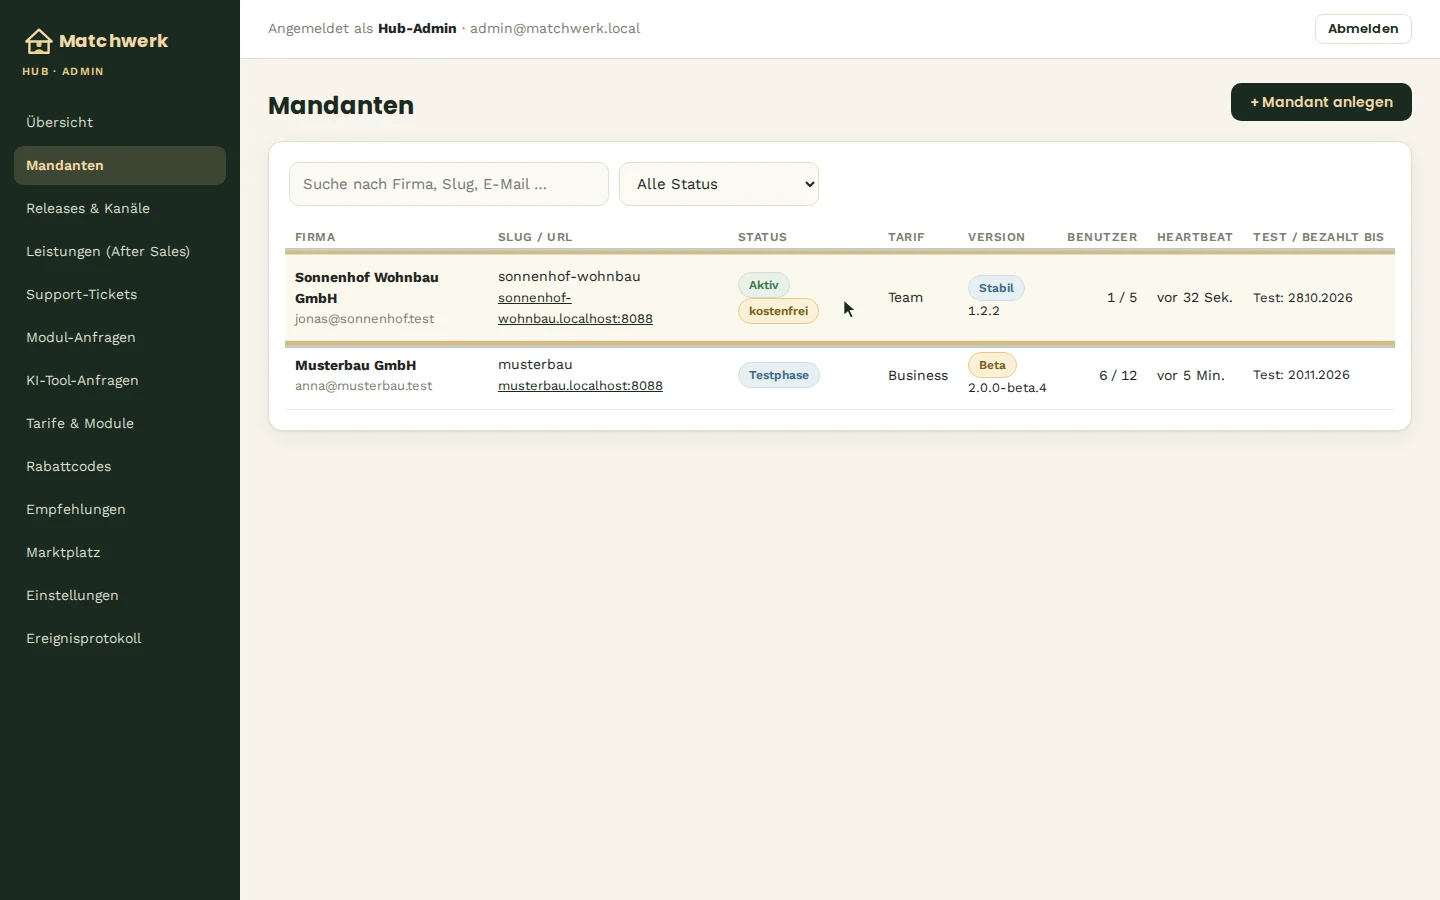1440x900 pixels.
Task: Expand the 'Alle Status' dropdown
Action: click(719, 184)
